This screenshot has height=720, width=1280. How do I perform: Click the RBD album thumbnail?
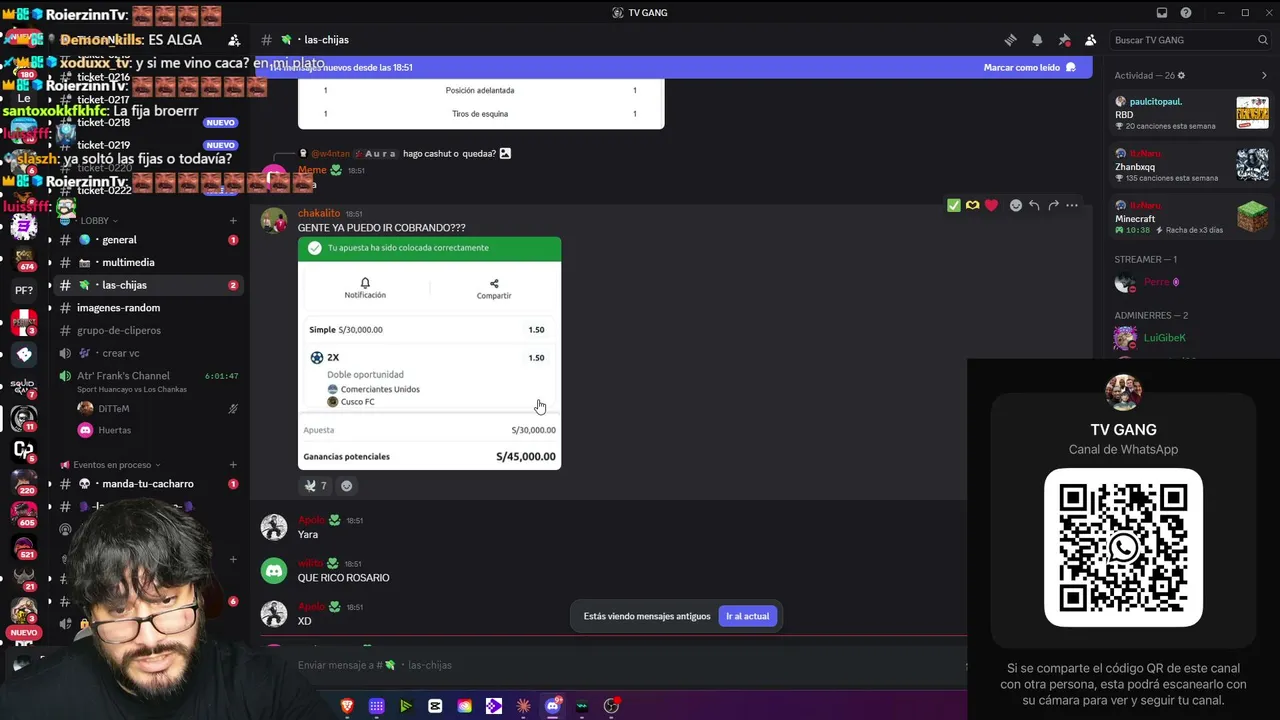tap(1253, 113)
